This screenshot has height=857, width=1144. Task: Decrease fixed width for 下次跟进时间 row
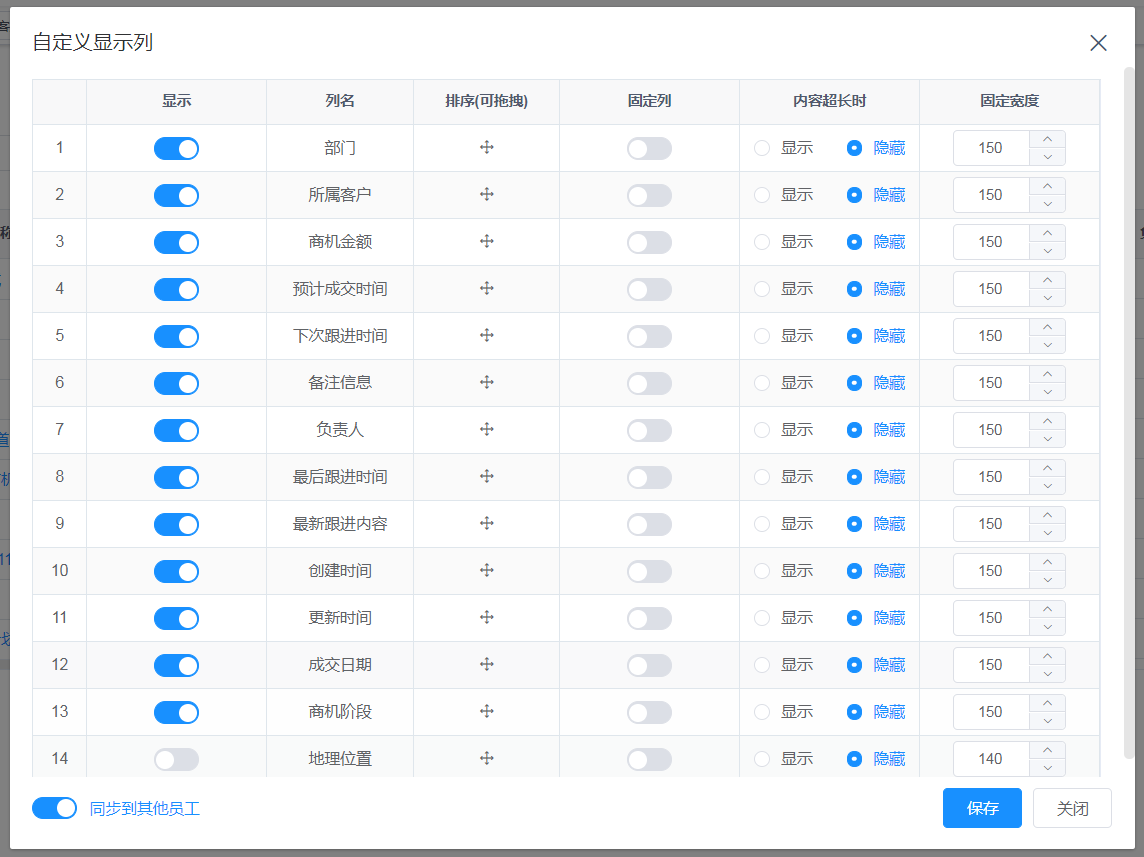tap(1047, 345)
